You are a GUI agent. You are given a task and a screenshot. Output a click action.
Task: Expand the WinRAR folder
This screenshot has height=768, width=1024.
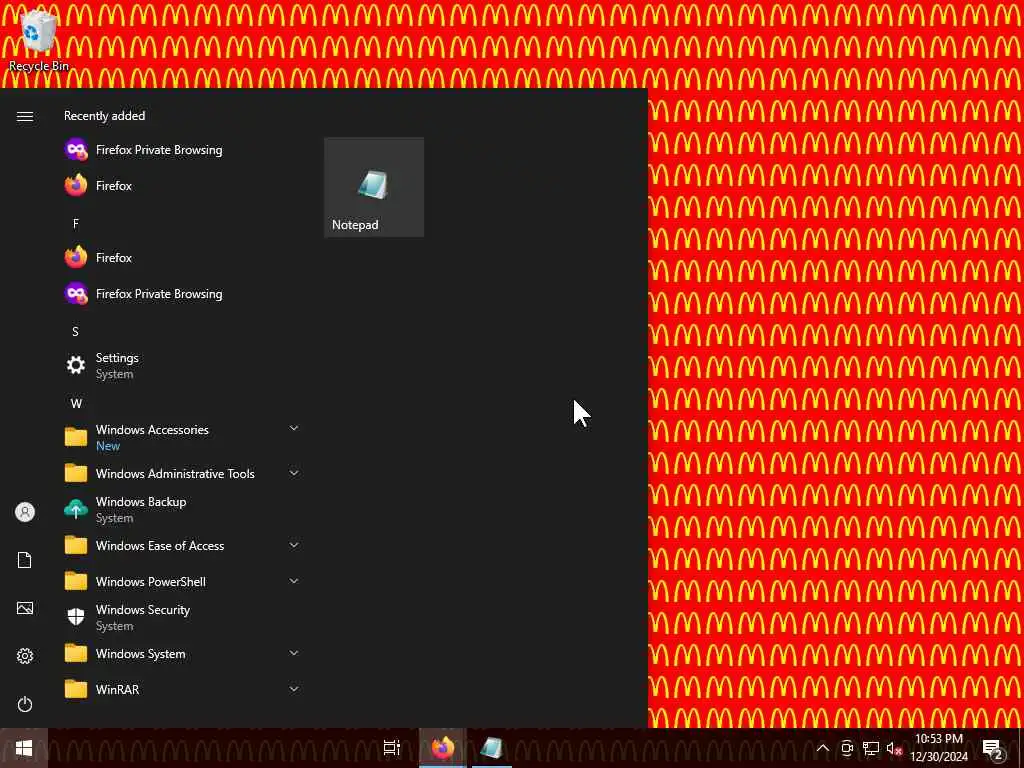(x=182, y=689)
